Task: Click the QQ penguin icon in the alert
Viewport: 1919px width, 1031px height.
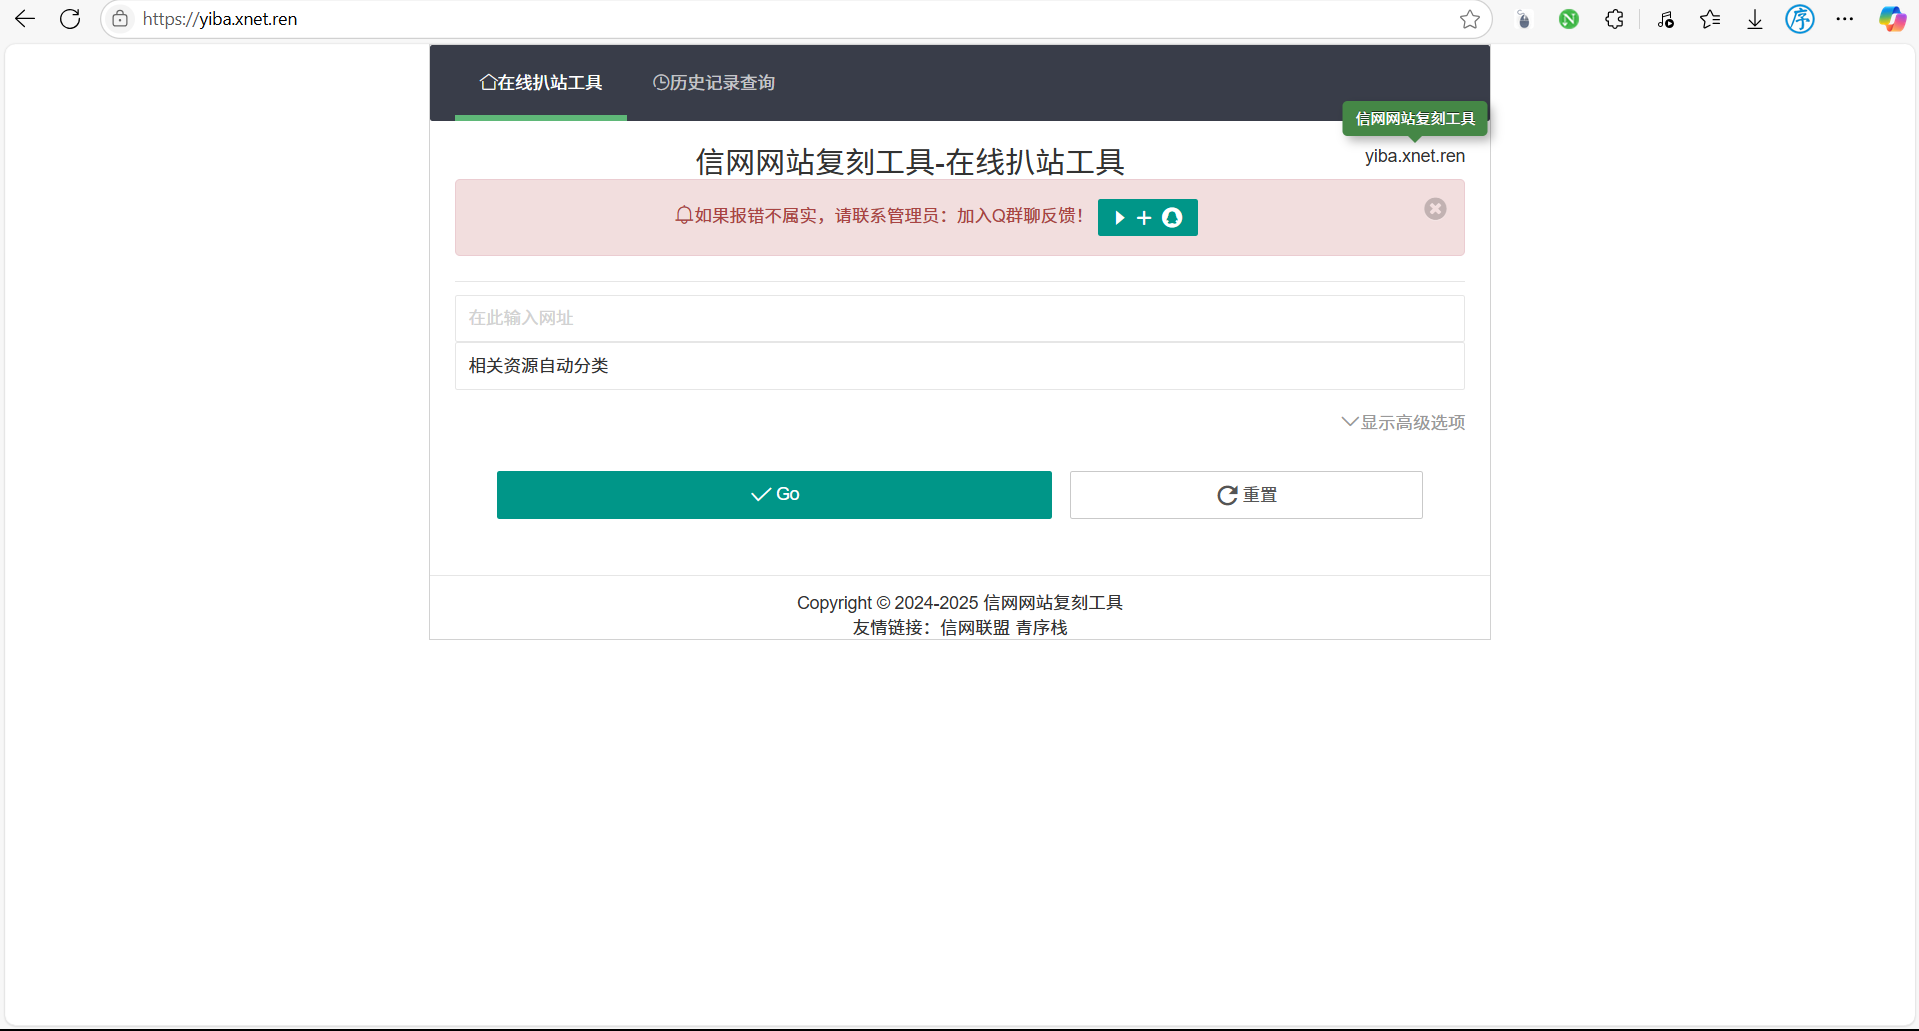Action: [x=1172, y=217]
